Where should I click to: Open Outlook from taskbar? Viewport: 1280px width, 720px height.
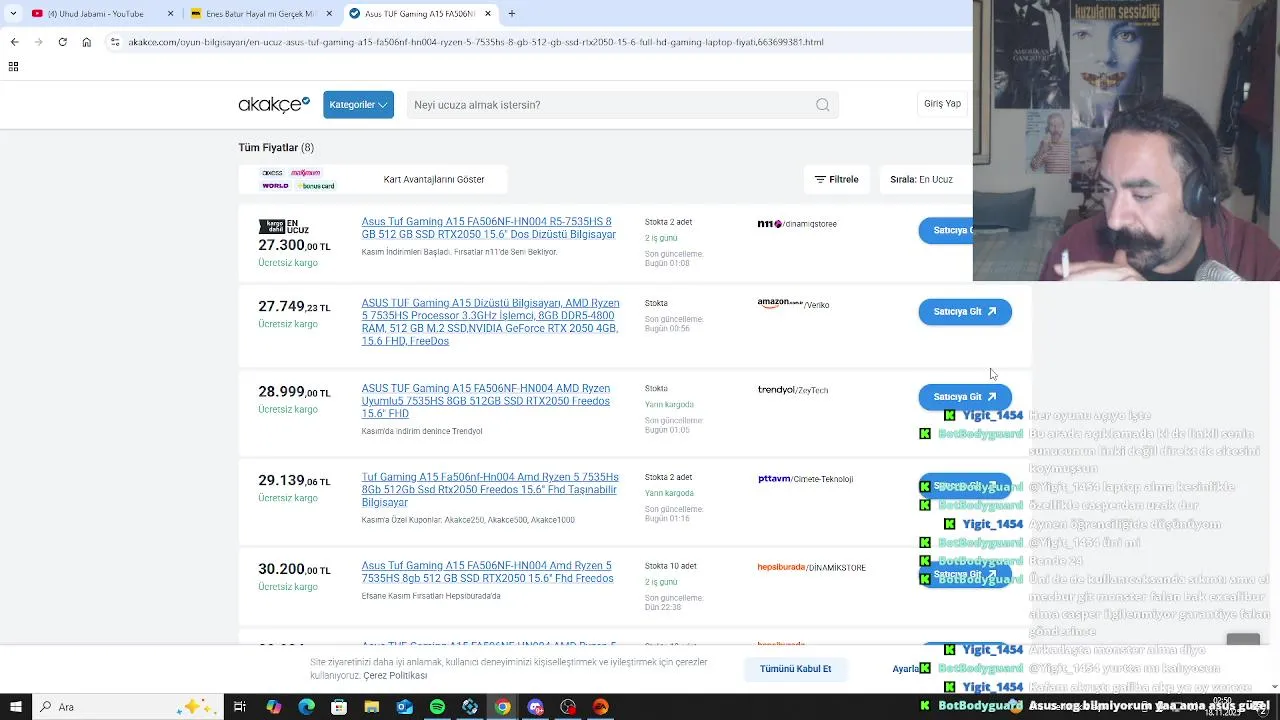tap(405, 707)
